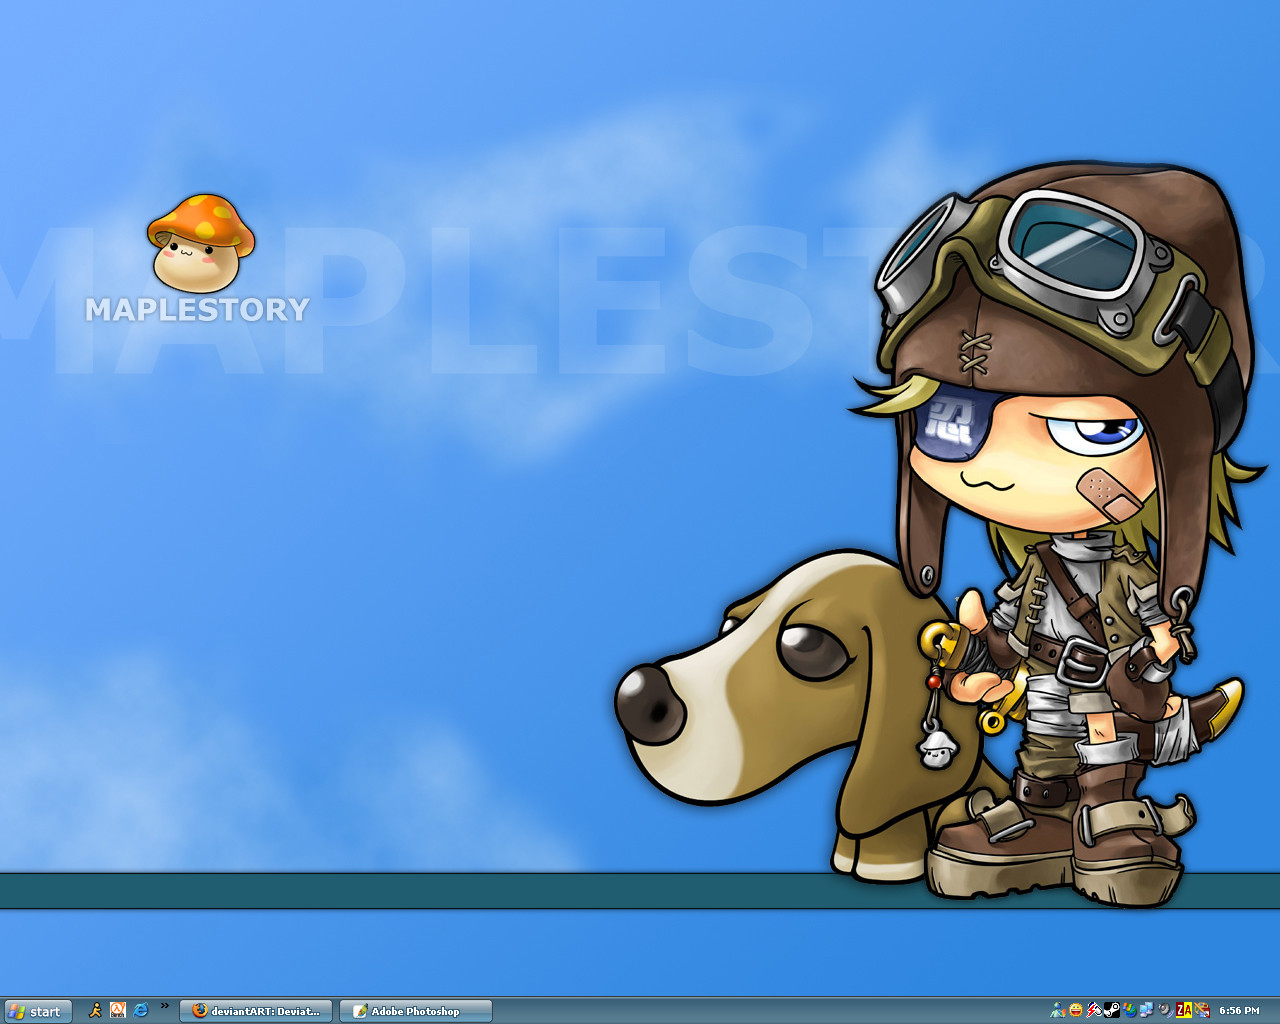This screenshot has width=1280, height=1024.
Task: Open MSN Messenger tray icon
Action: pyautogui.click(x=1058, y=1010)
